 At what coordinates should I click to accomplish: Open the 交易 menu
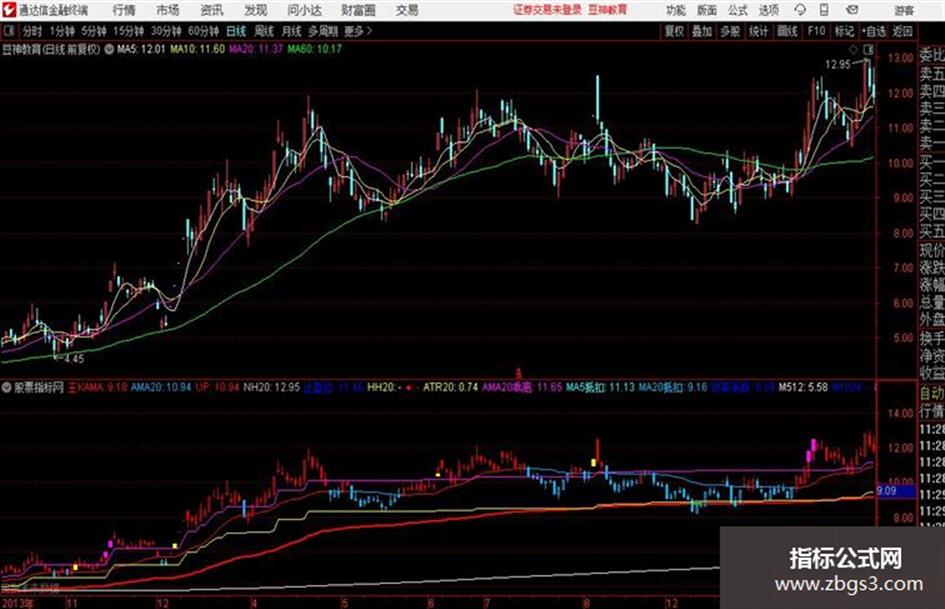407,10
